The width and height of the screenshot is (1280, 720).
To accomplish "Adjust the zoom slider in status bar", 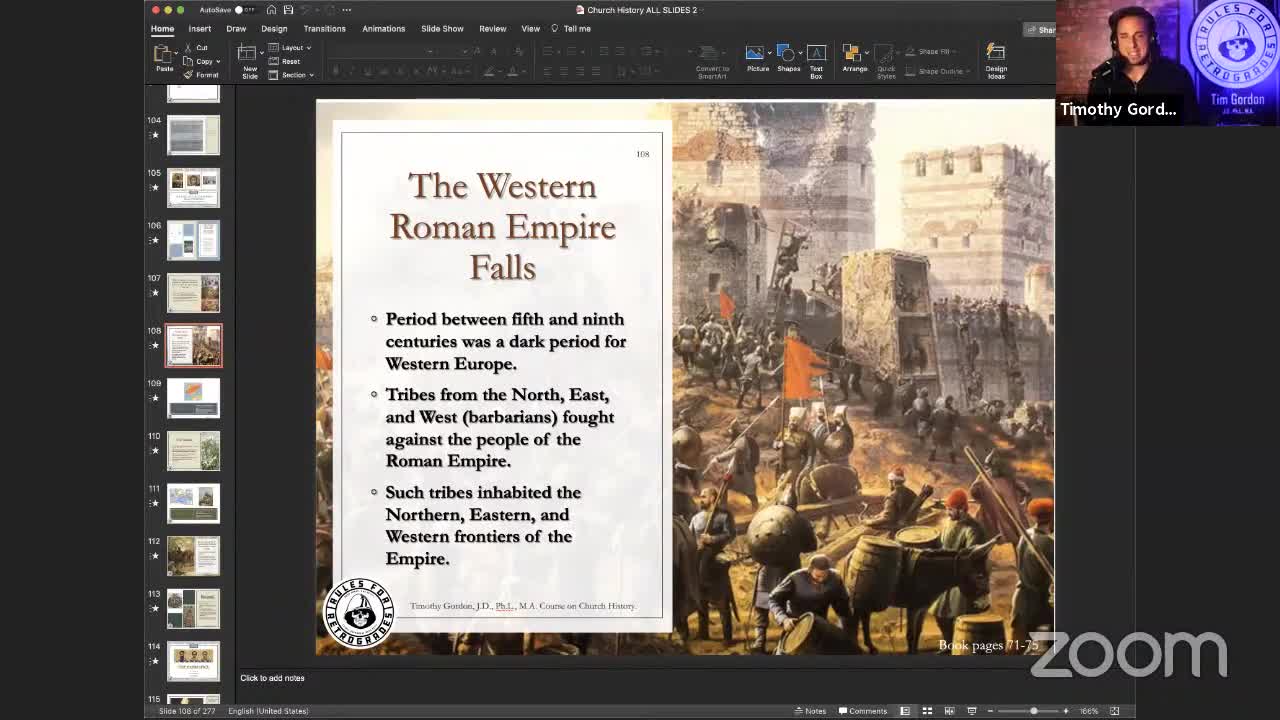I will [1033, 711].
